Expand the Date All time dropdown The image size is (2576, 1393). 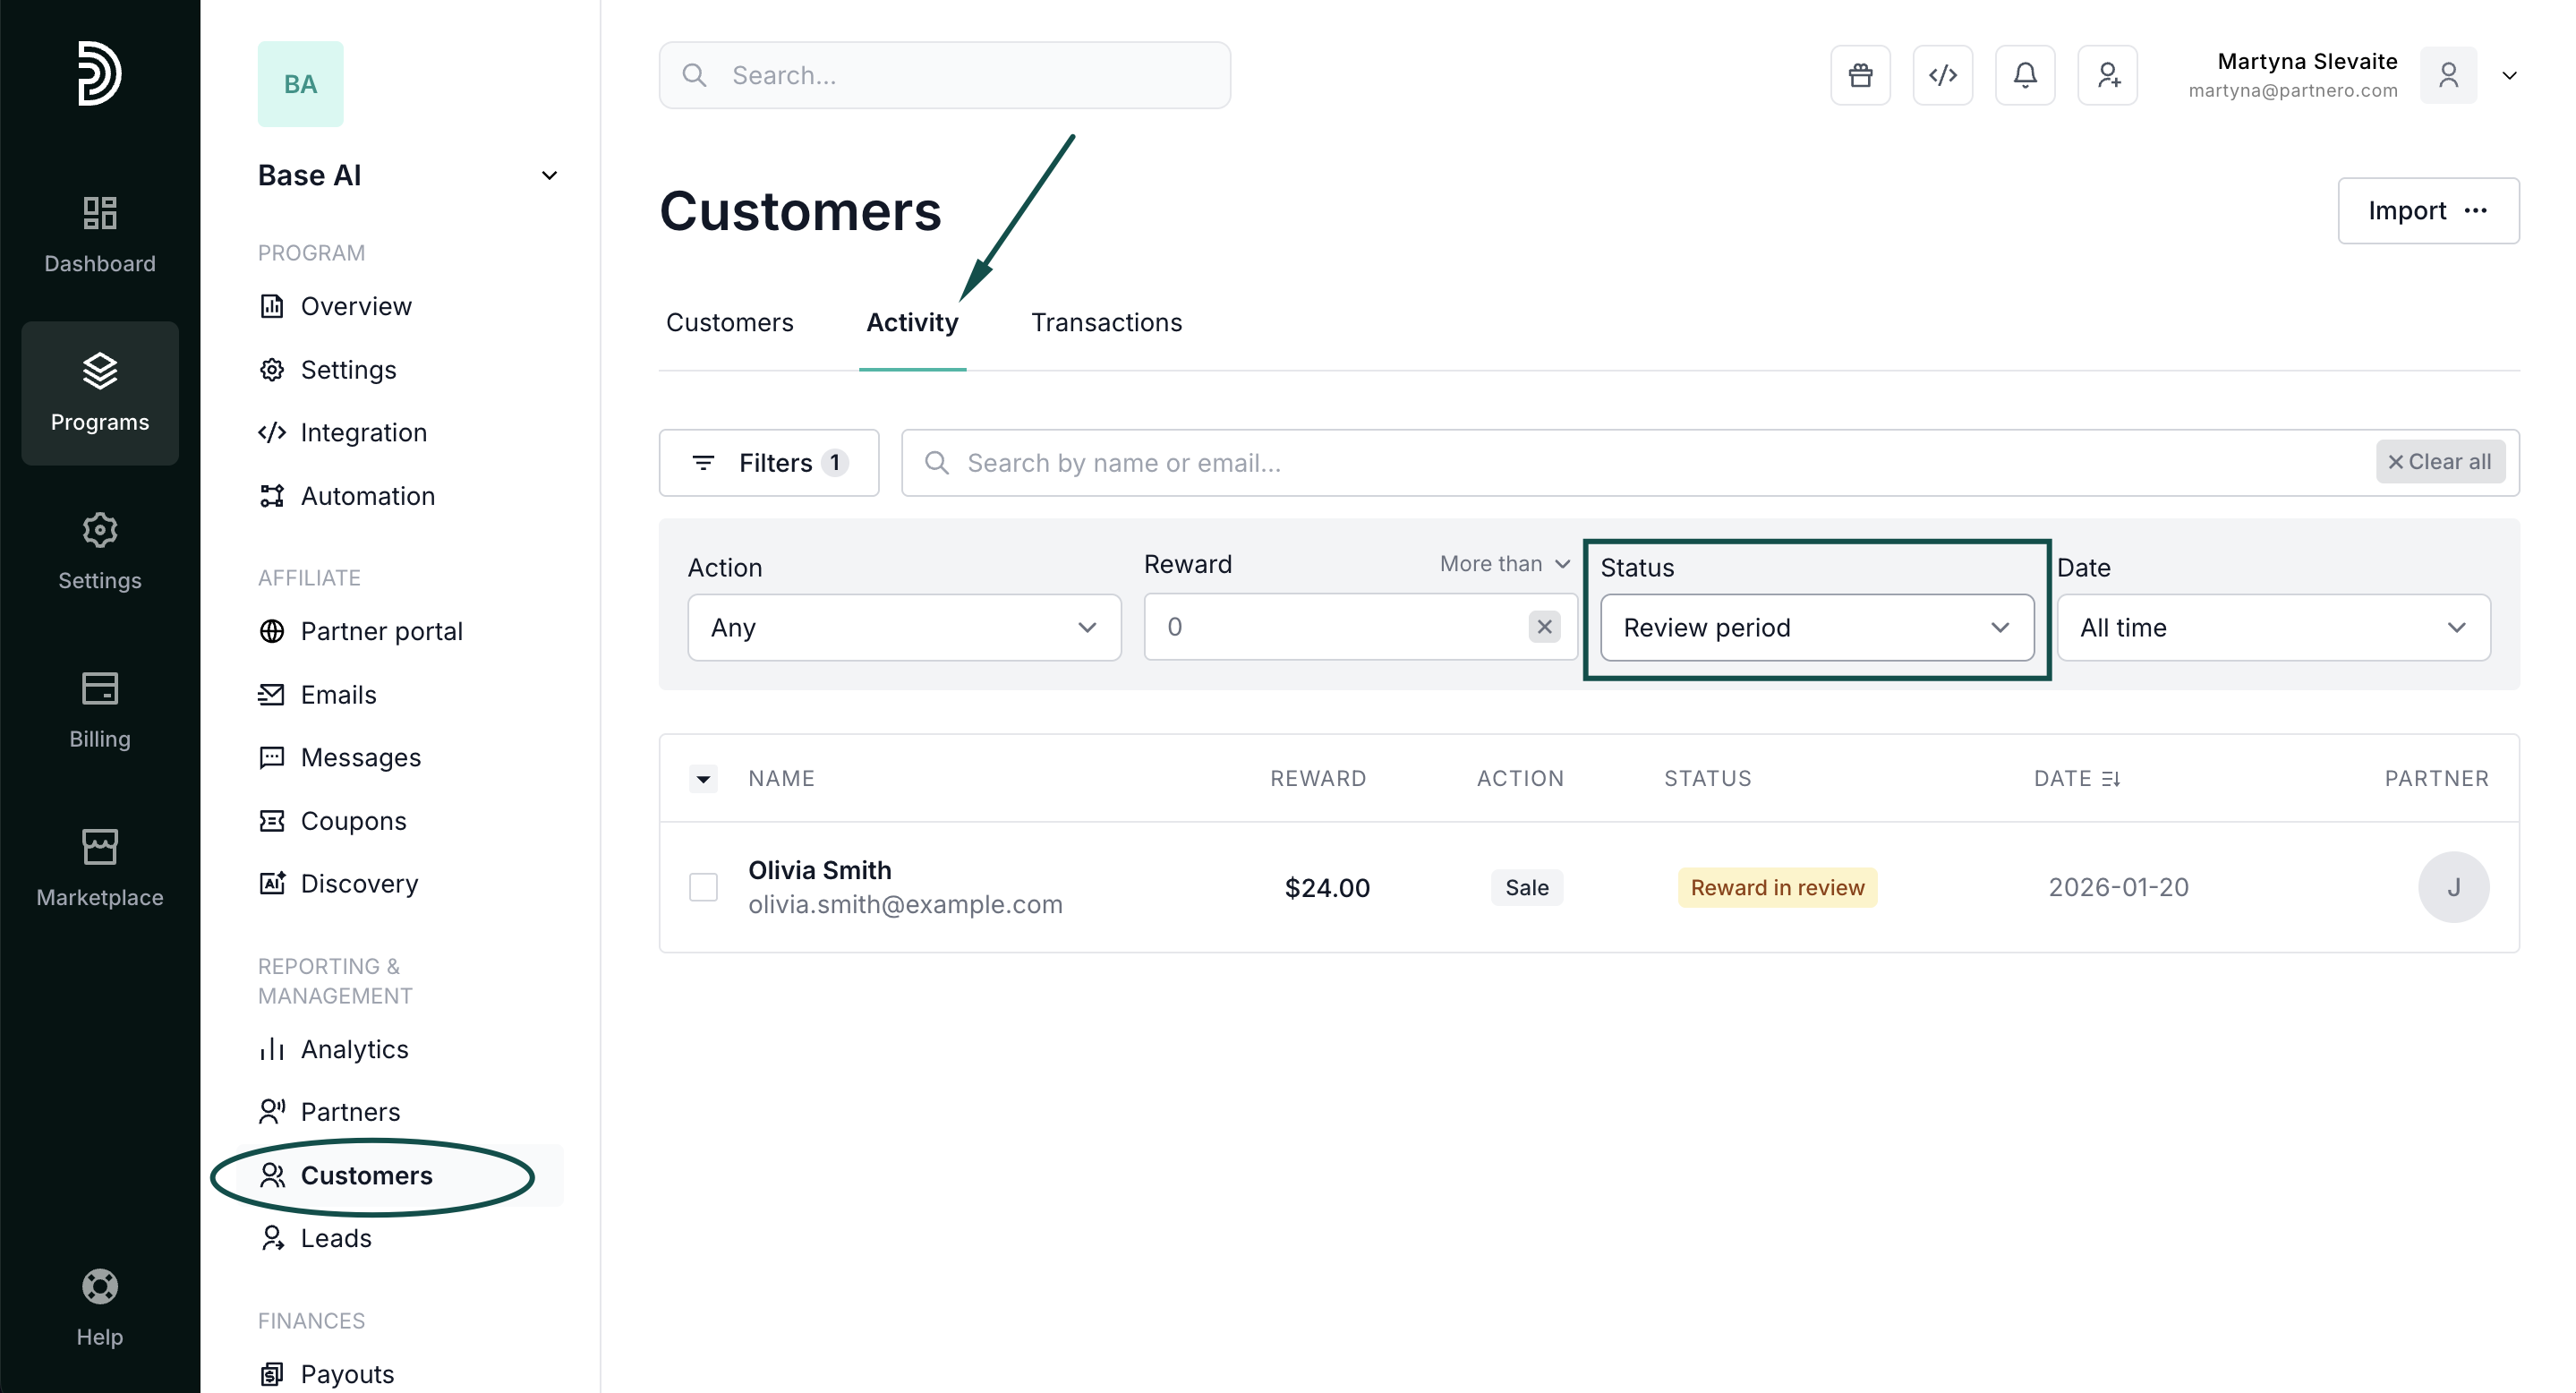pos(2273,627)
